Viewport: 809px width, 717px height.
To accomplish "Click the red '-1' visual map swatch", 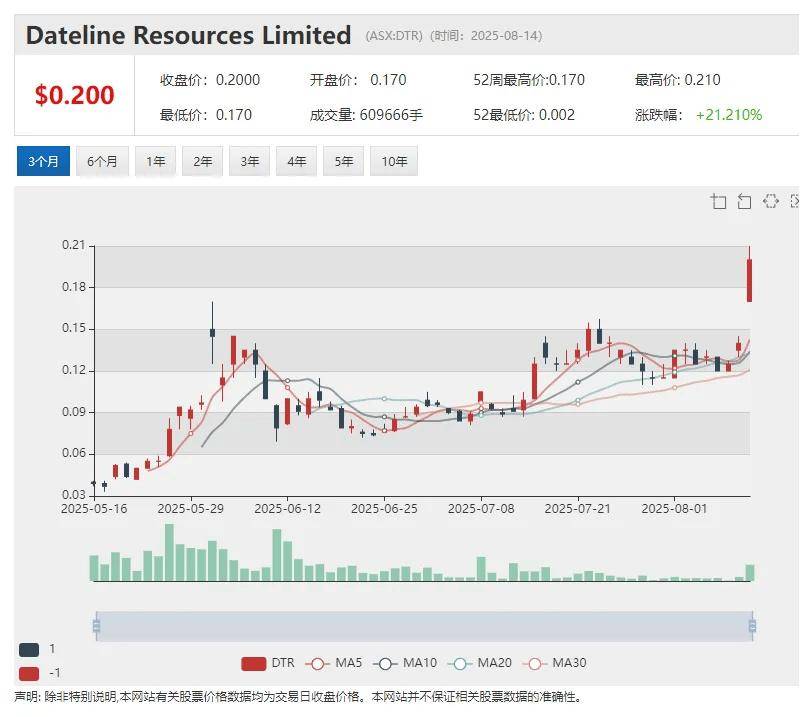I will point(29,673).
